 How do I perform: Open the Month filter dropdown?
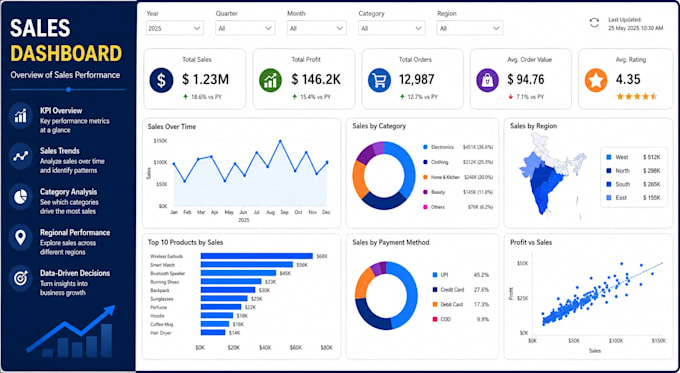(317, 28)
